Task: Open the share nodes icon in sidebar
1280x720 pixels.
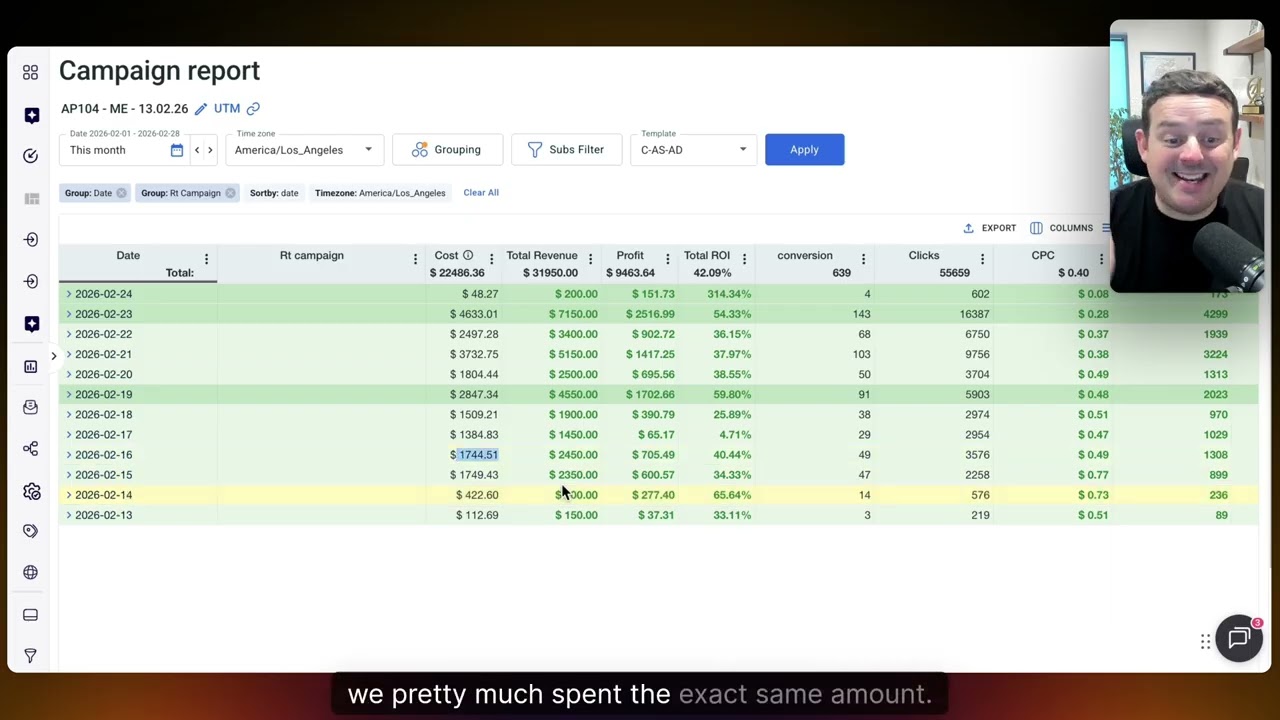Action: point(30,449)
